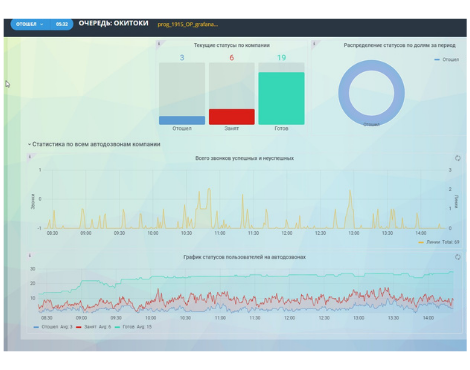Click the Отошел label under the blue bar

[x=182, y=128]
